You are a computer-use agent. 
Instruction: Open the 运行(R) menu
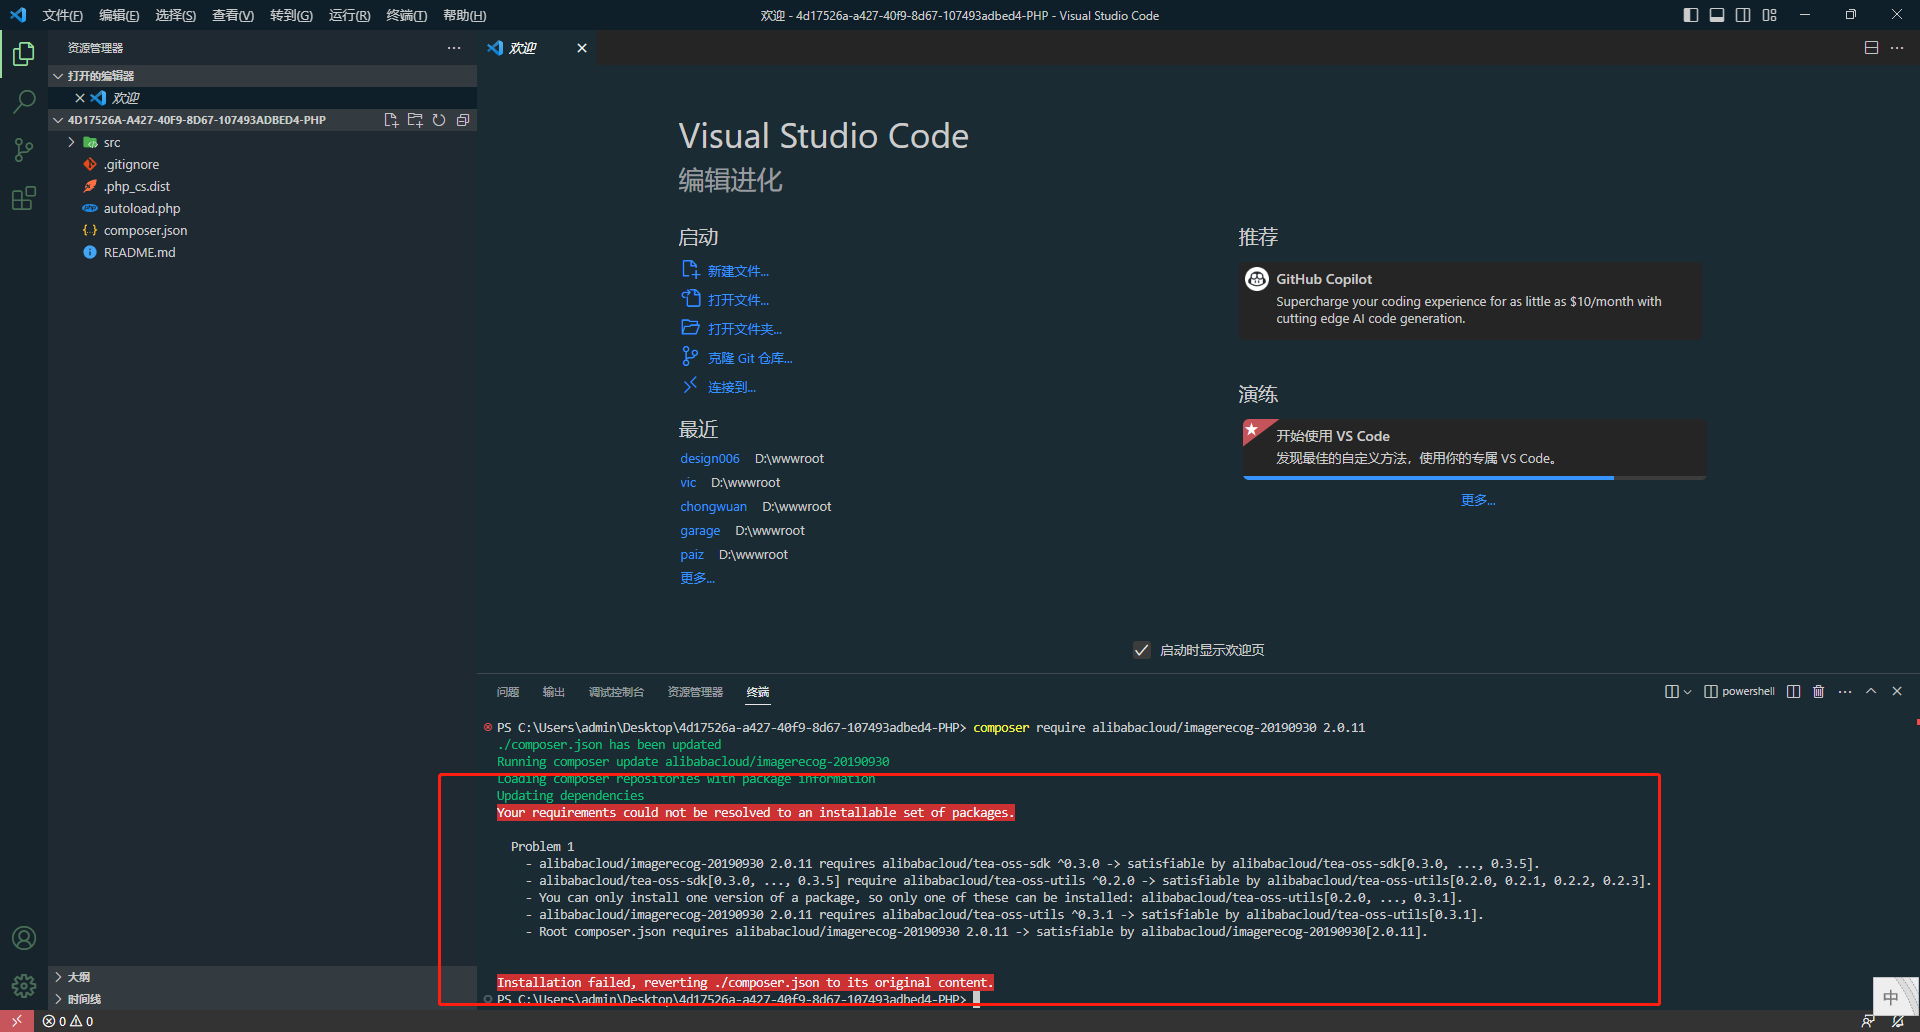point(349,15)
